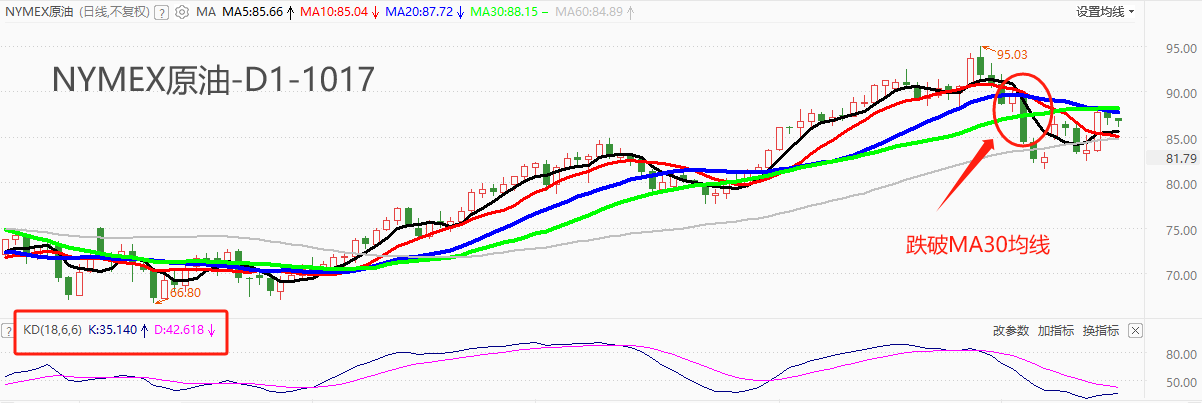Click the red down arrow next to MA10:85.04
Screen dimensions: 1202x403
point(374,13)
